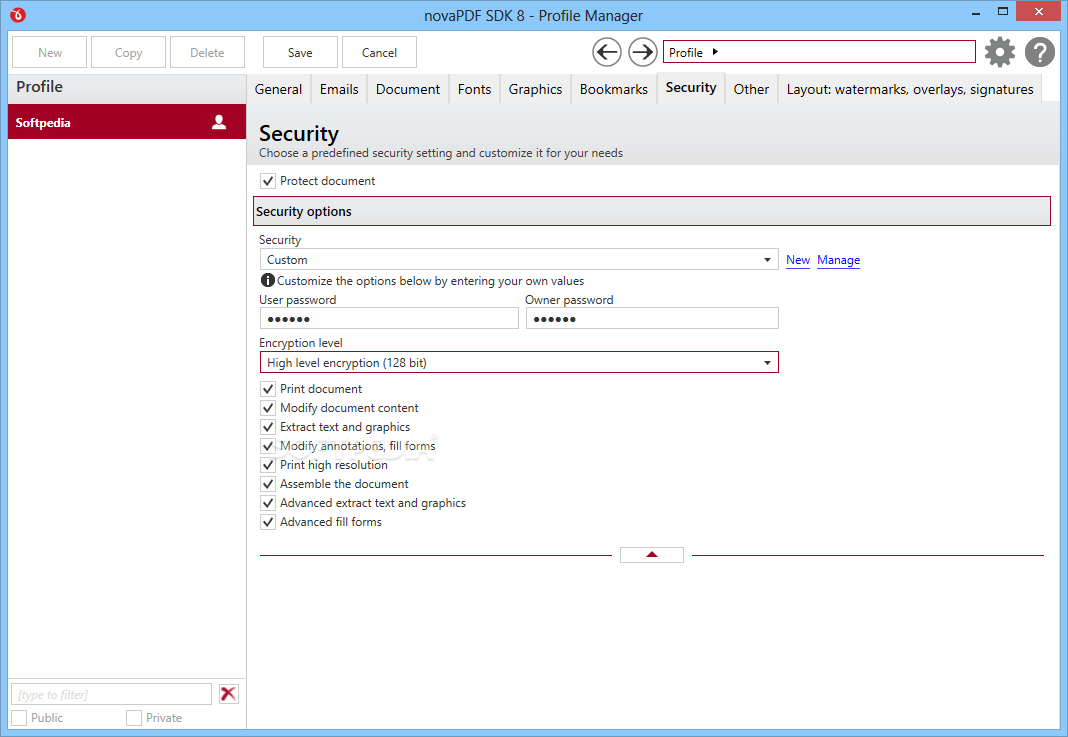Switch to the Graphics tab
The image size is (1068, 737).
tap(535, 89)
